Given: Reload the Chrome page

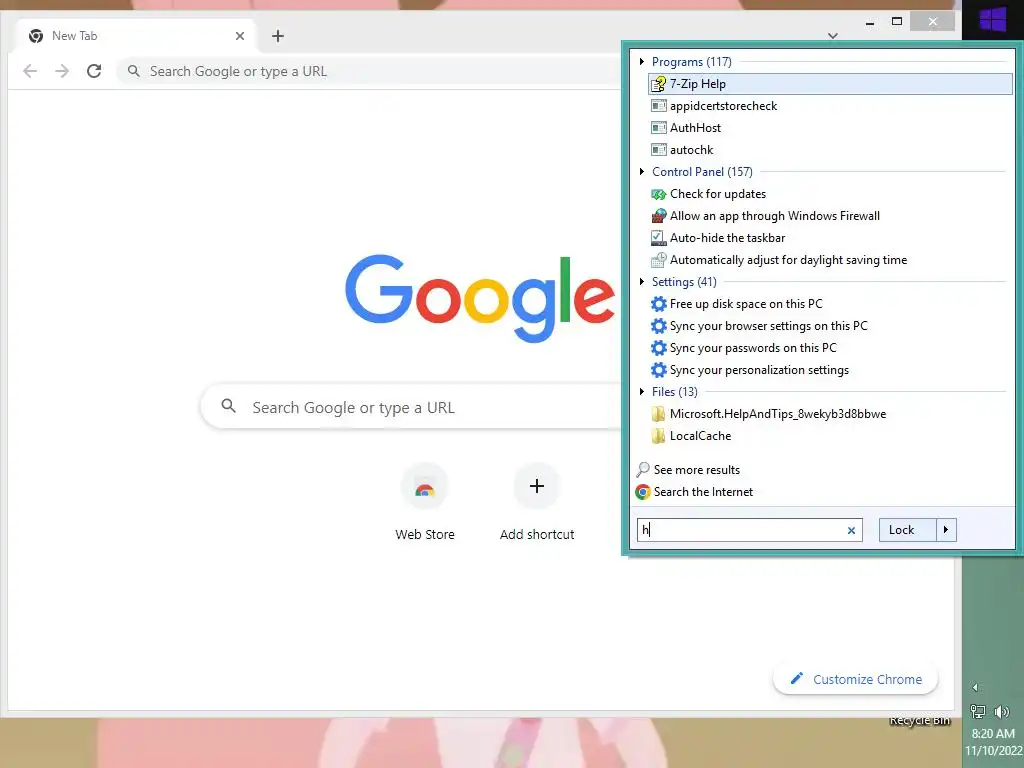Looking at the screenshot, I should pos(94,71).
